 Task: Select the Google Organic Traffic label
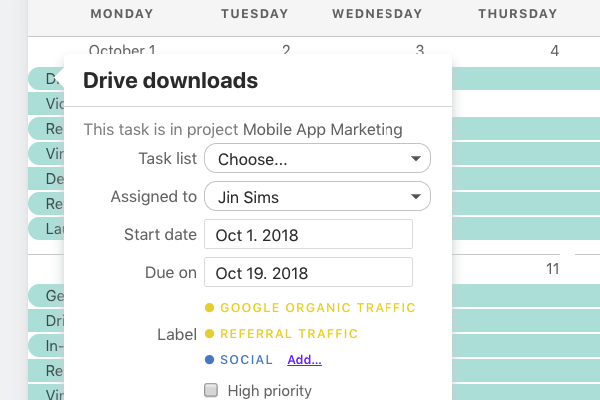tap(318, 308)
